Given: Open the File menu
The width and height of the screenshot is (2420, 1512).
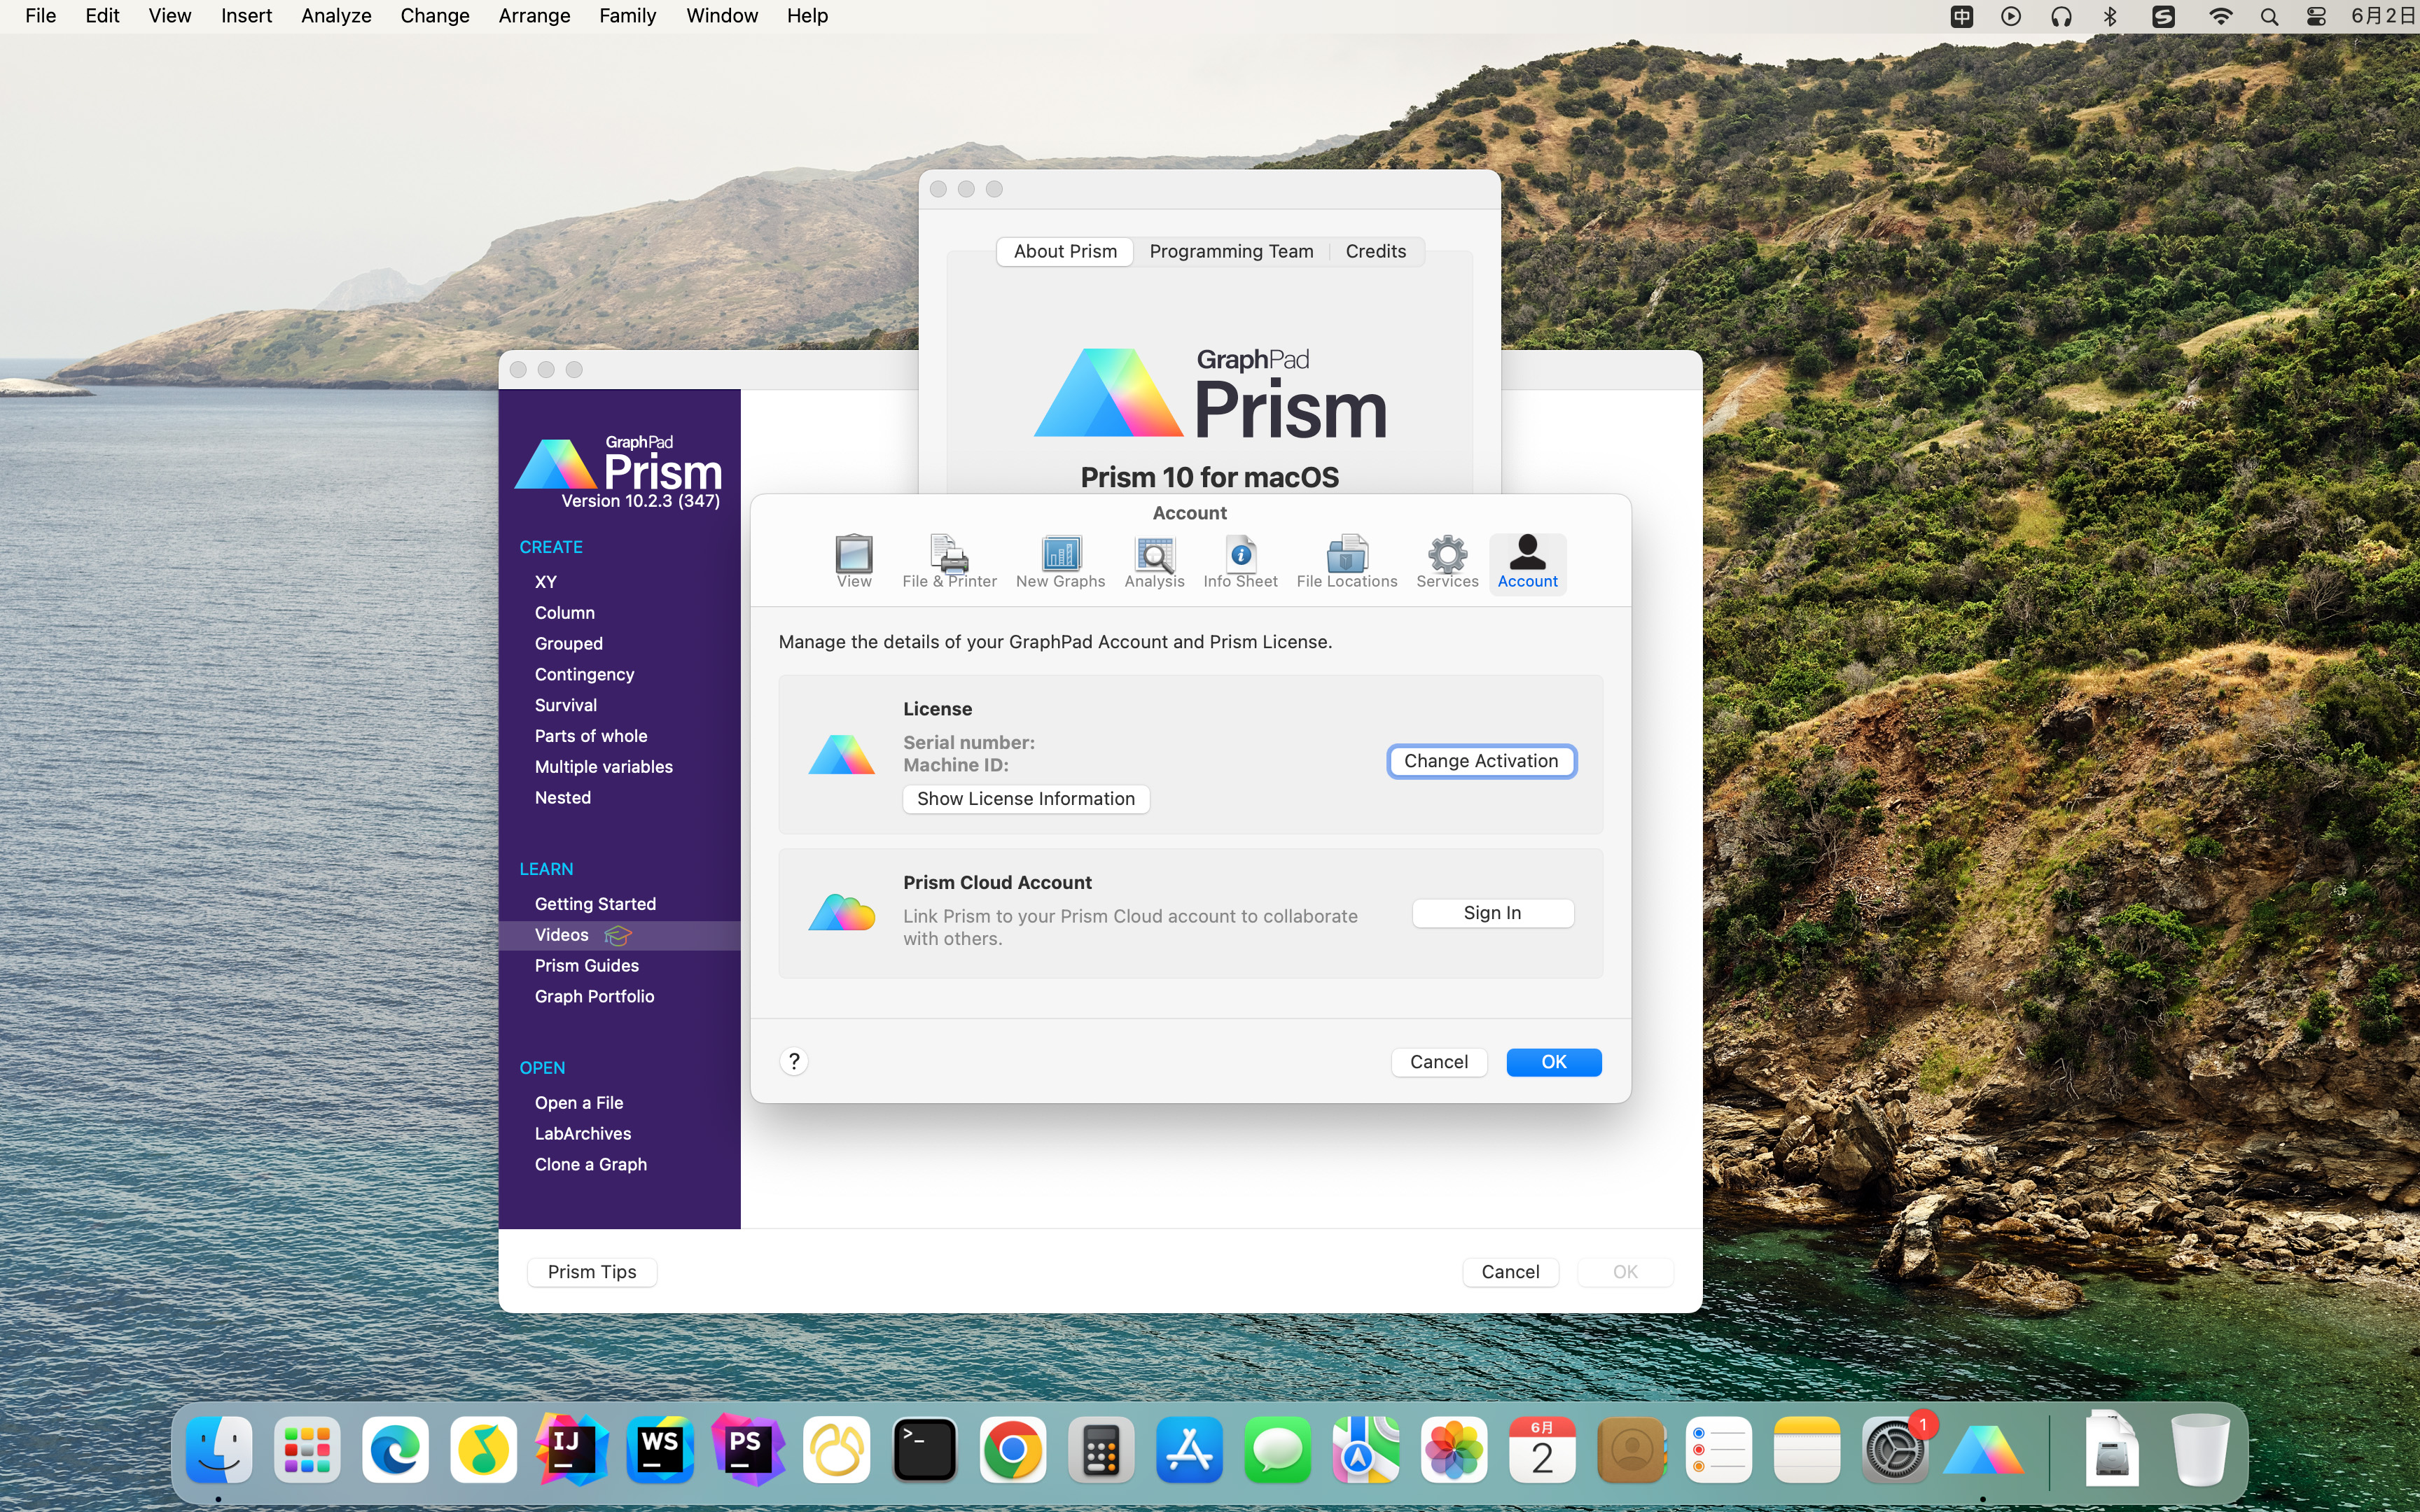Looking at the screenshot, I should click(x=40, y=16).
